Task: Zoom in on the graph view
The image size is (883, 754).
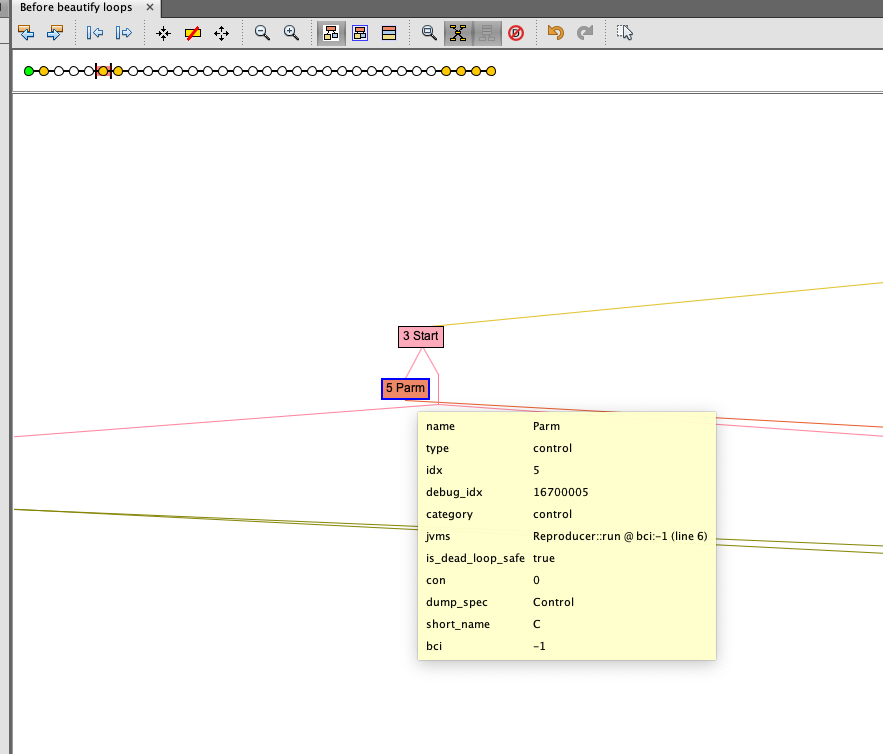Action: click(x=291, y=33)
